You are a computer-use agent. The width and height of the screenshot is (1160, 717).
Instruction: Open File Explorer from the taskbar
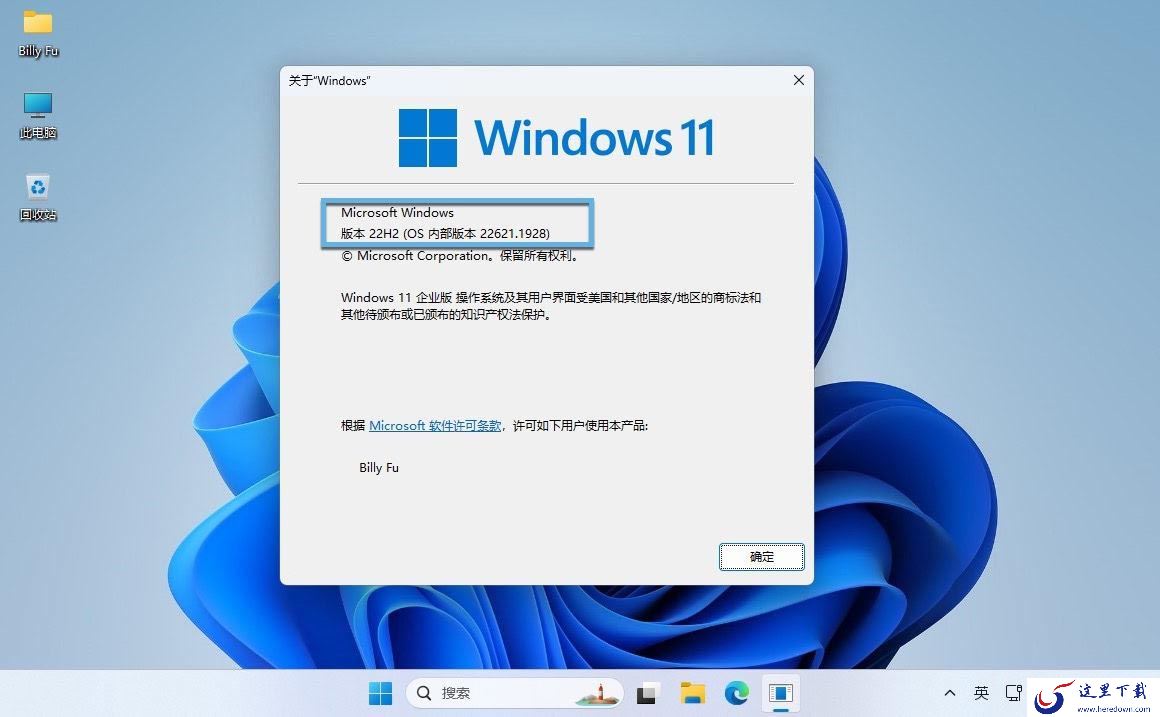(692, 693)
